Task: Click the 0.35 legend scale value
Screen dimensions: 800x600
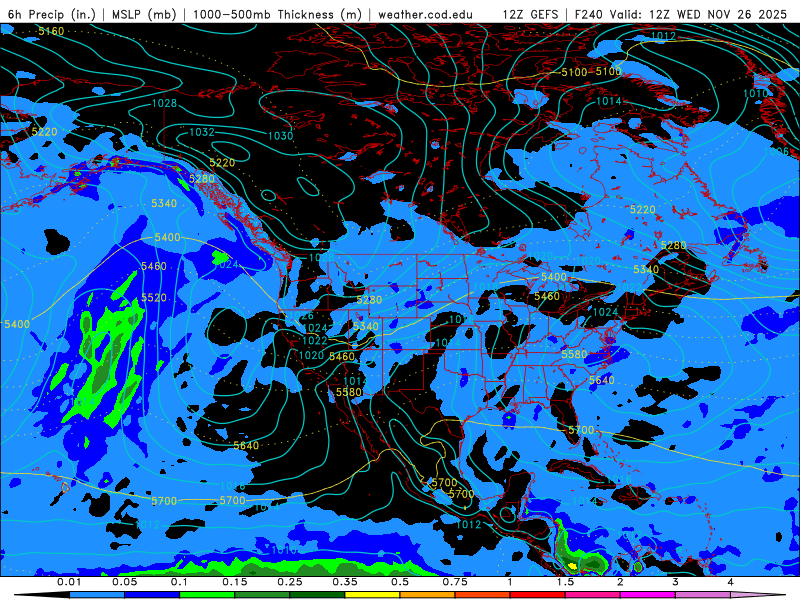Action: (345, 582)
